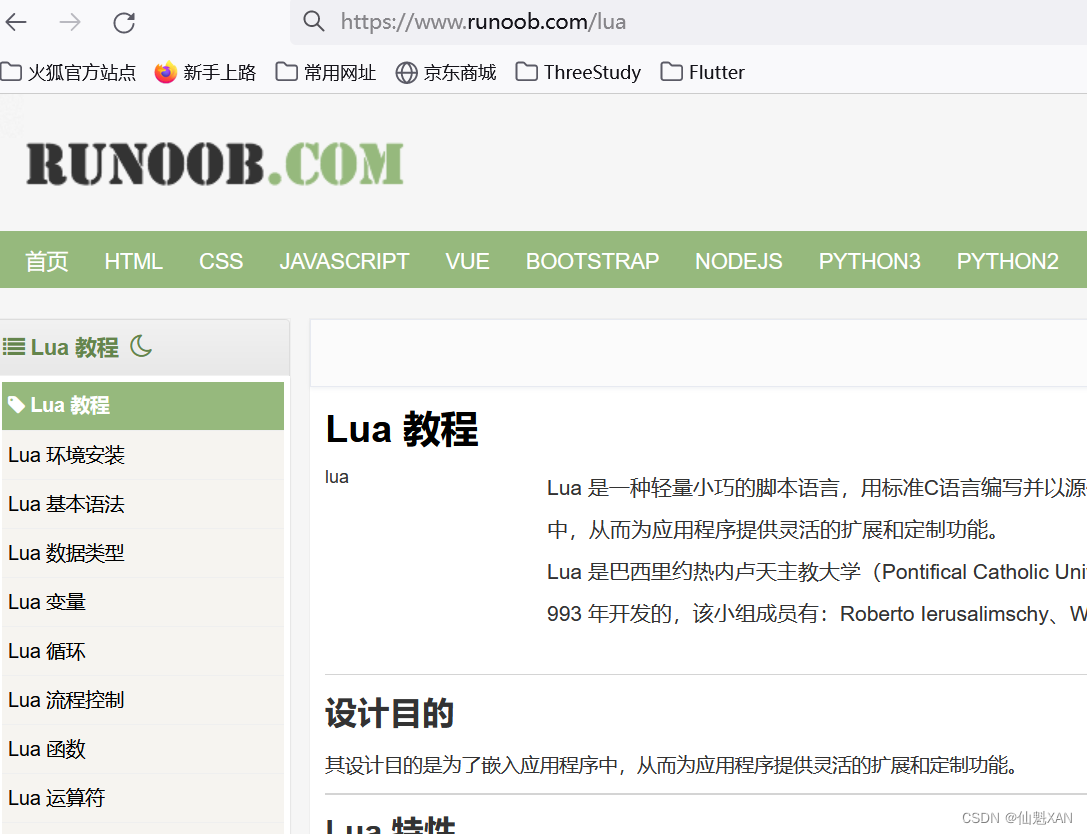Viewport: 1087px width, 834px height.
Task: Click the globe icon beside 京东商城 bookmark
Action: click(x=406, y=71)
